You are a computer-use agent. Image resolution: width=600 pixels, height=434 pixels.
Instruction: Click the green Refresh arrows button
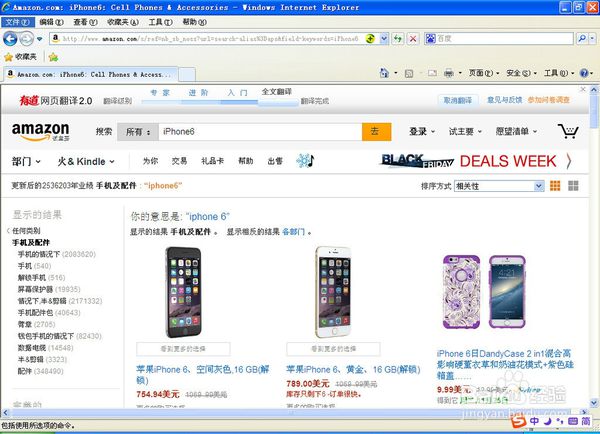coord(398,39)
